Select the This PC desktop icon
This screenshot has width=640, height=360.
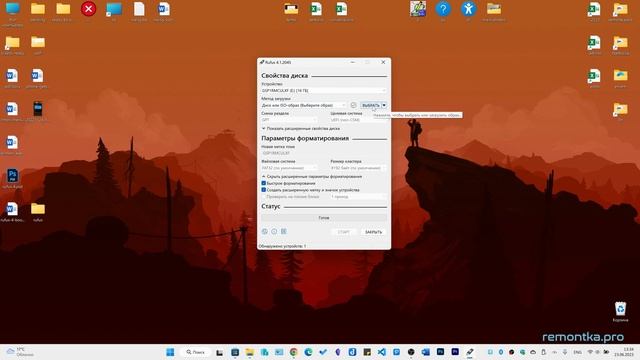13,9
